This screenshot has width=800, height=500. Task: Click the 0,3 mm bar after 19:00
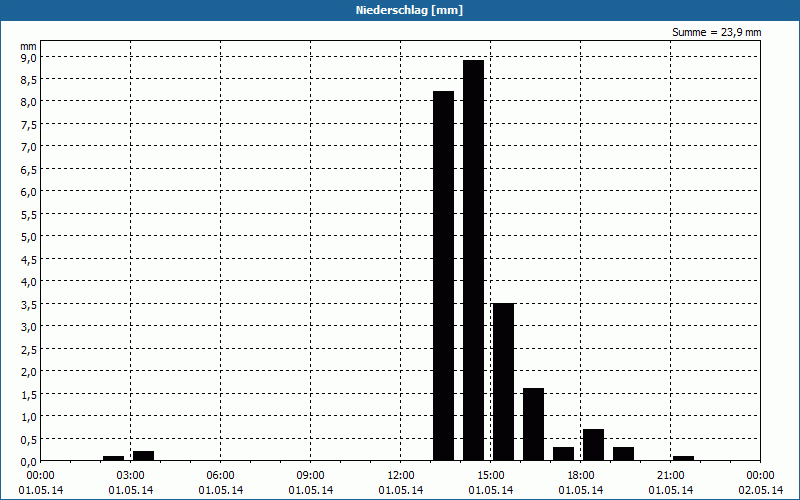(x=623, y=454)
